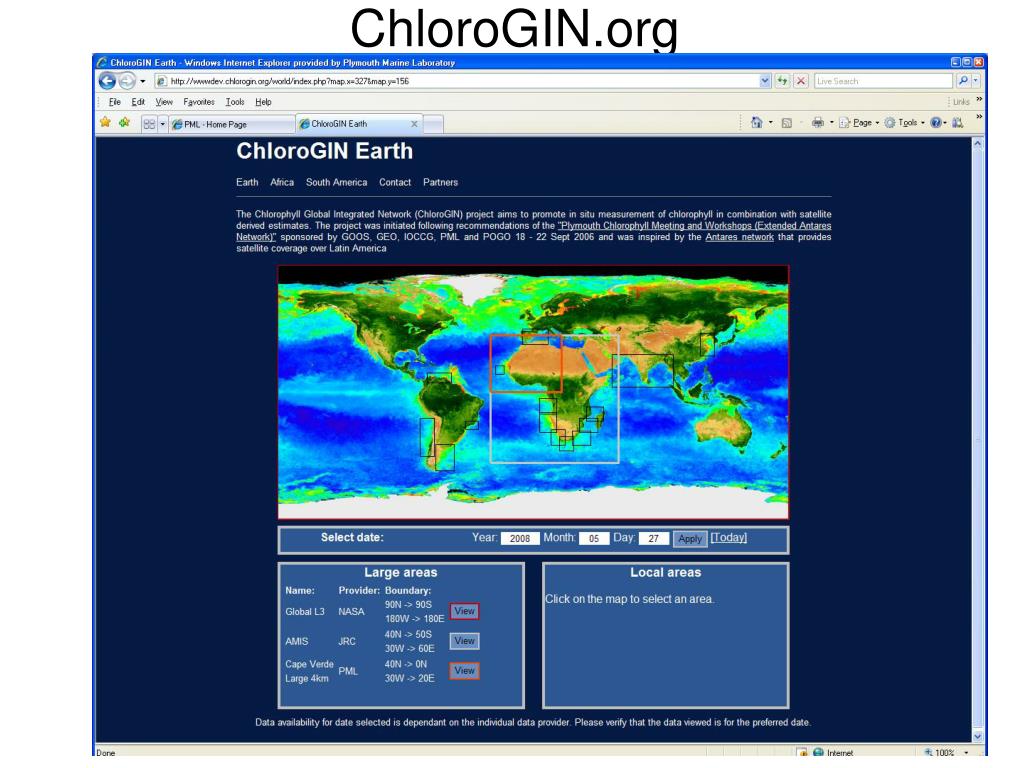1024x768 pixels.
Task: Click the Apply date button
Action: click(690, 539)
